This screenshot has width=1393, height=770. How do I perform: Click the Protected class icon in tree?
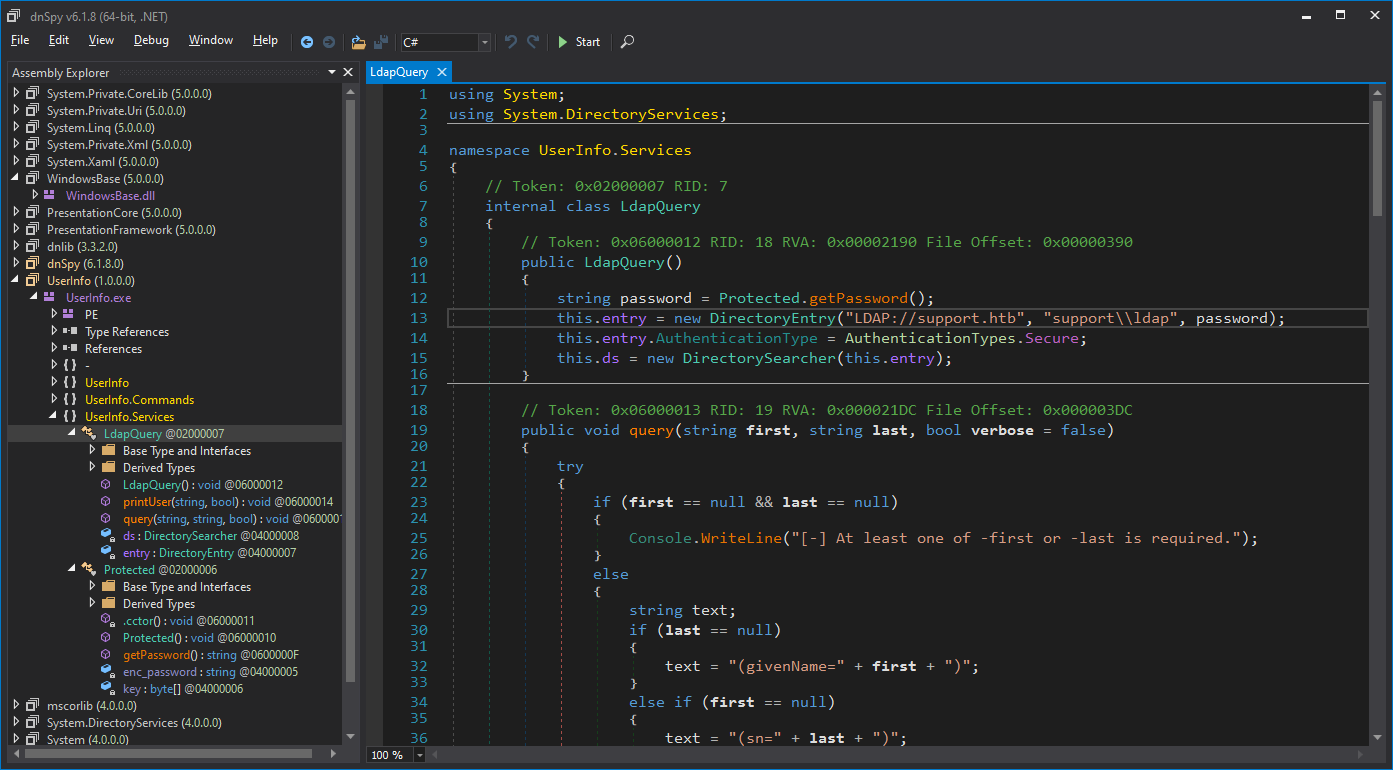point(89,569)
